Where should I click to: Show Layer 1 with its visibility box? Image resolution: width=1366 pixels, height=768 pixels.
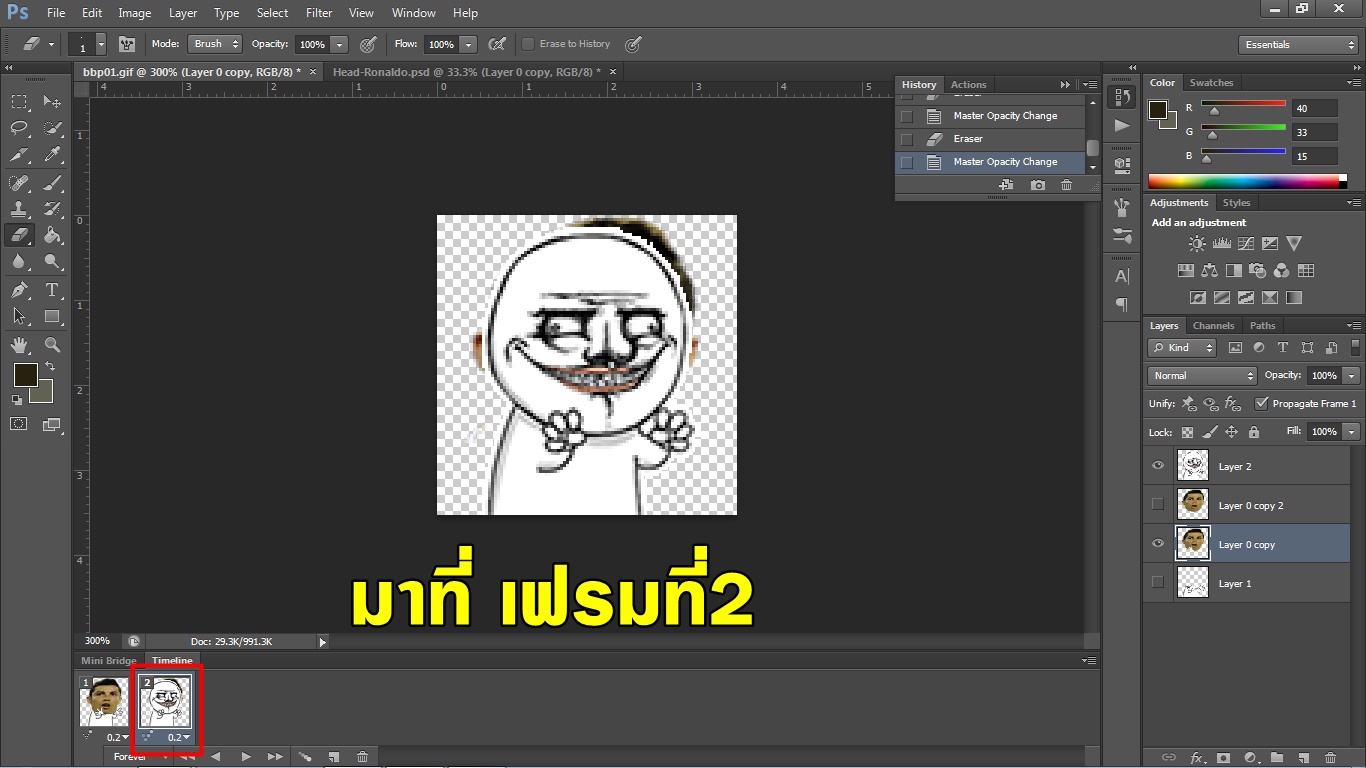(x=1158, y=582)
